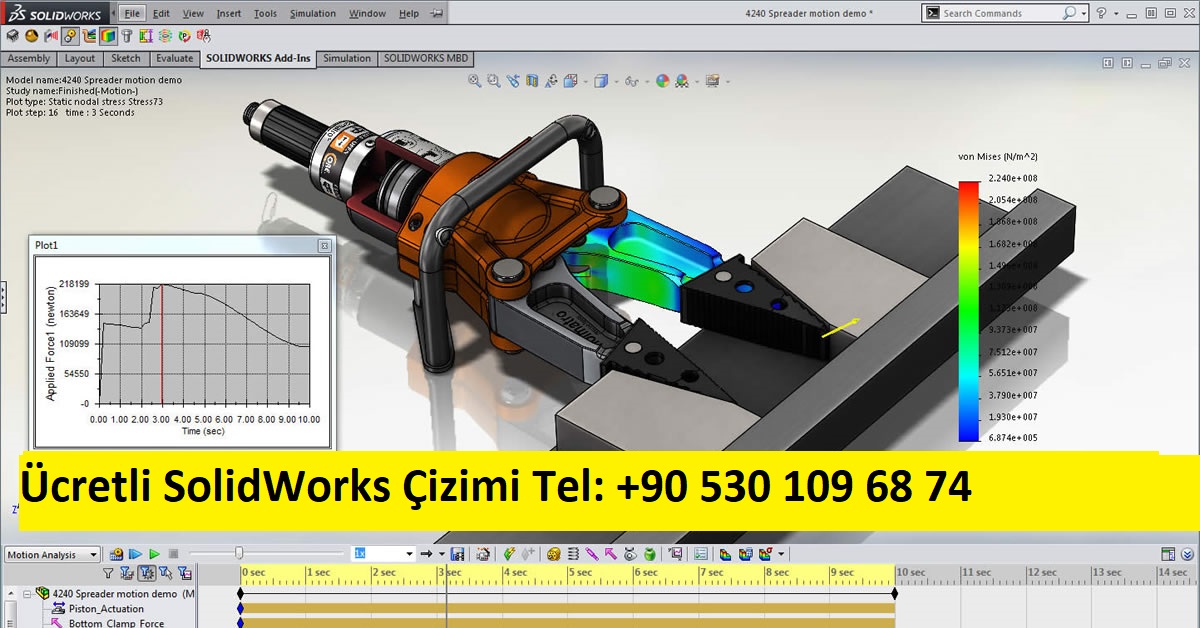Click the Calculate motion study icon

[x=117, y=553]
